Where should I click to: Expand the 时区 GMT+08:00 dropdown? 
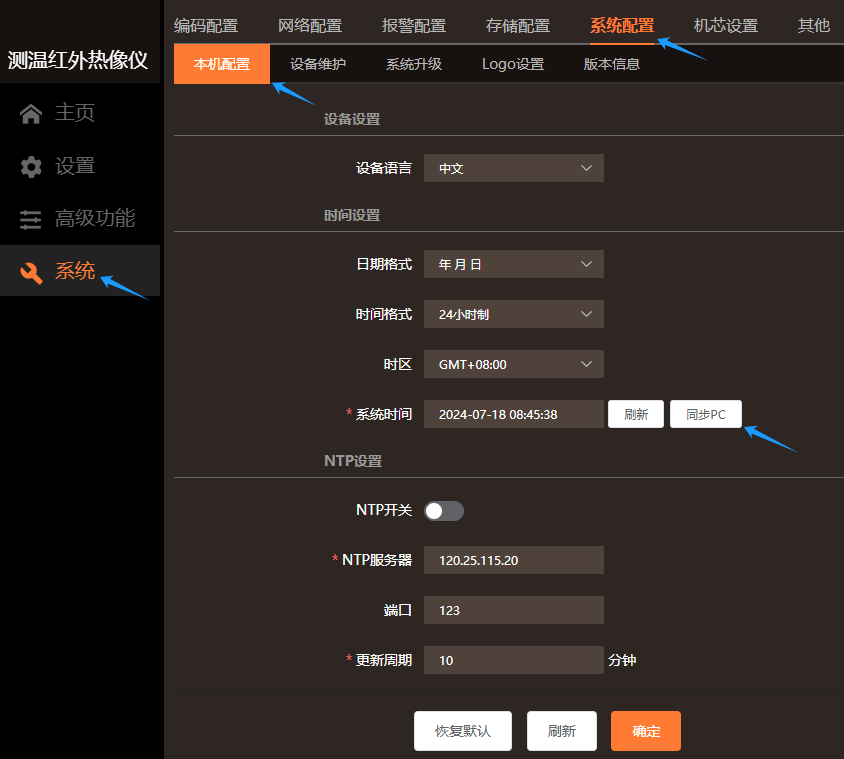pos(513,364)
